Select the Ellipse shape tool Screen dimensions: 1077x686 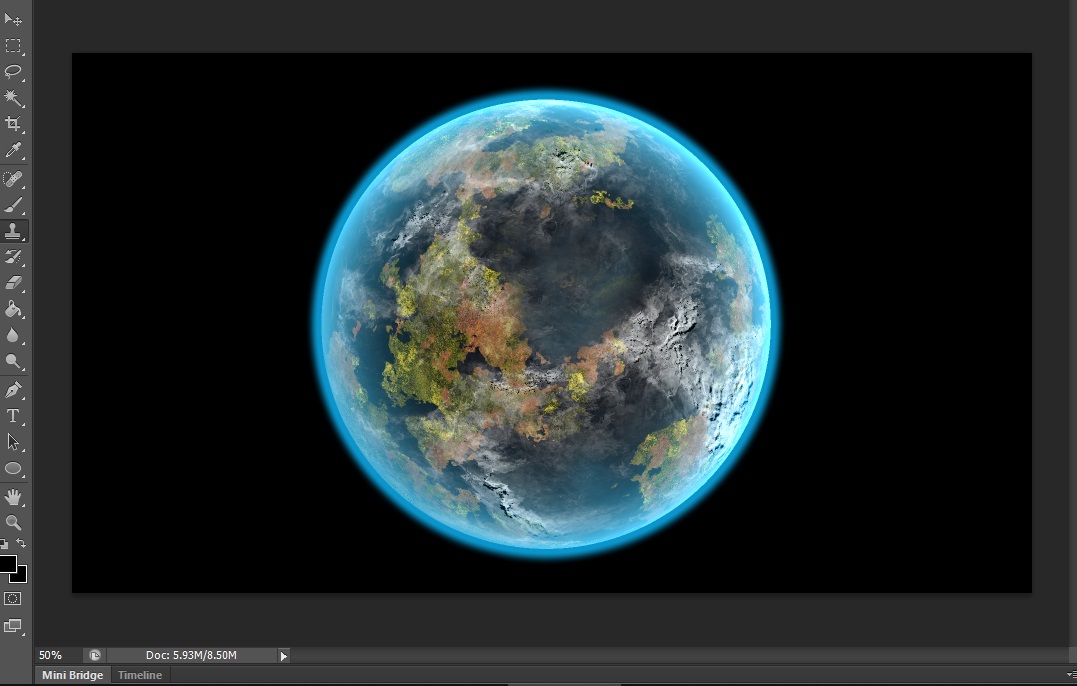13,468
